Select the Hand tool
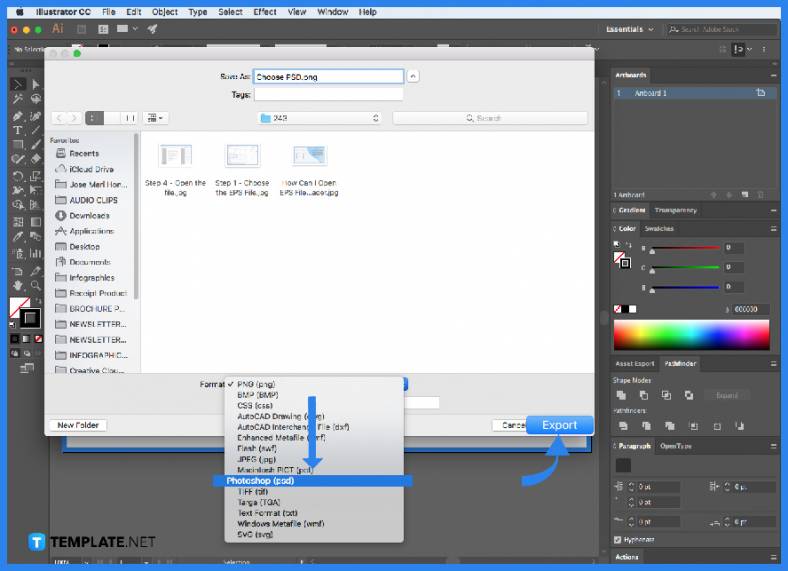This screenshot has height=571, width=788. [18, 286]
